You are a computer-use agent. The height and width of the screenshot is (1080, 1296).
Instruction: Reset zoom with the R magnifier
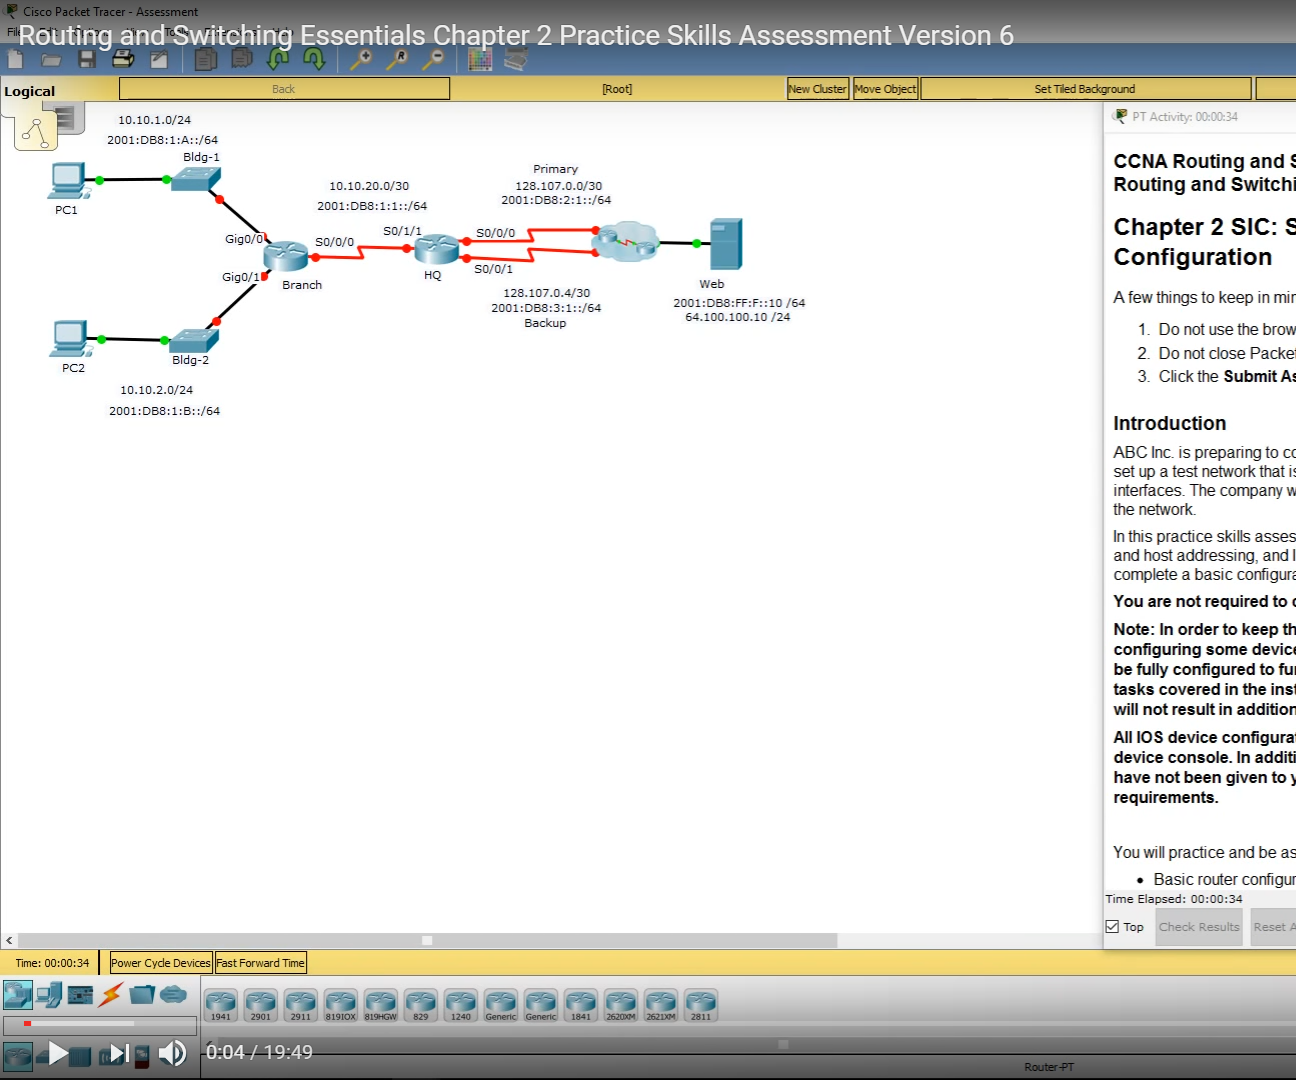pyautogui.click(x=398, y=59)
